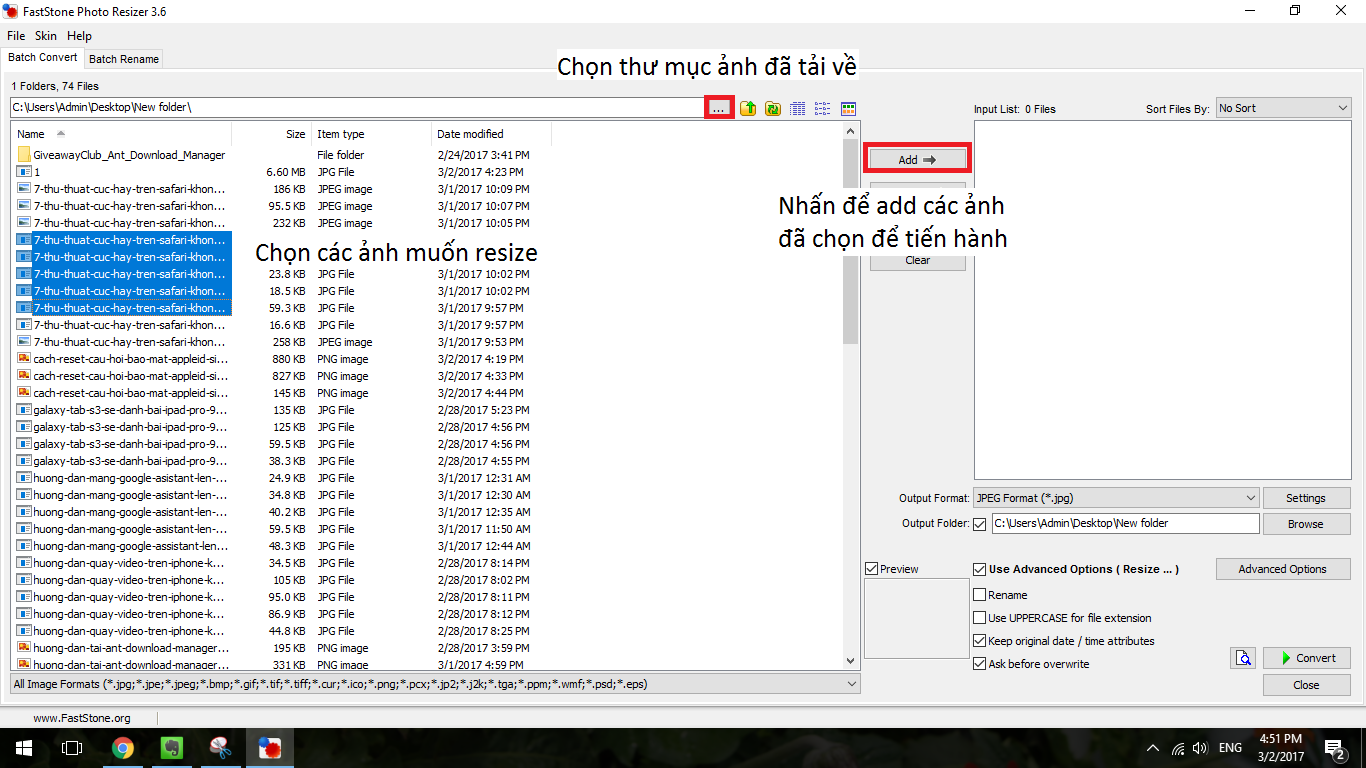Viewport: 1366px width, 768px height.
Task: Open Chrome from the Windows taskbar
Action: click(x=123, y=748)
